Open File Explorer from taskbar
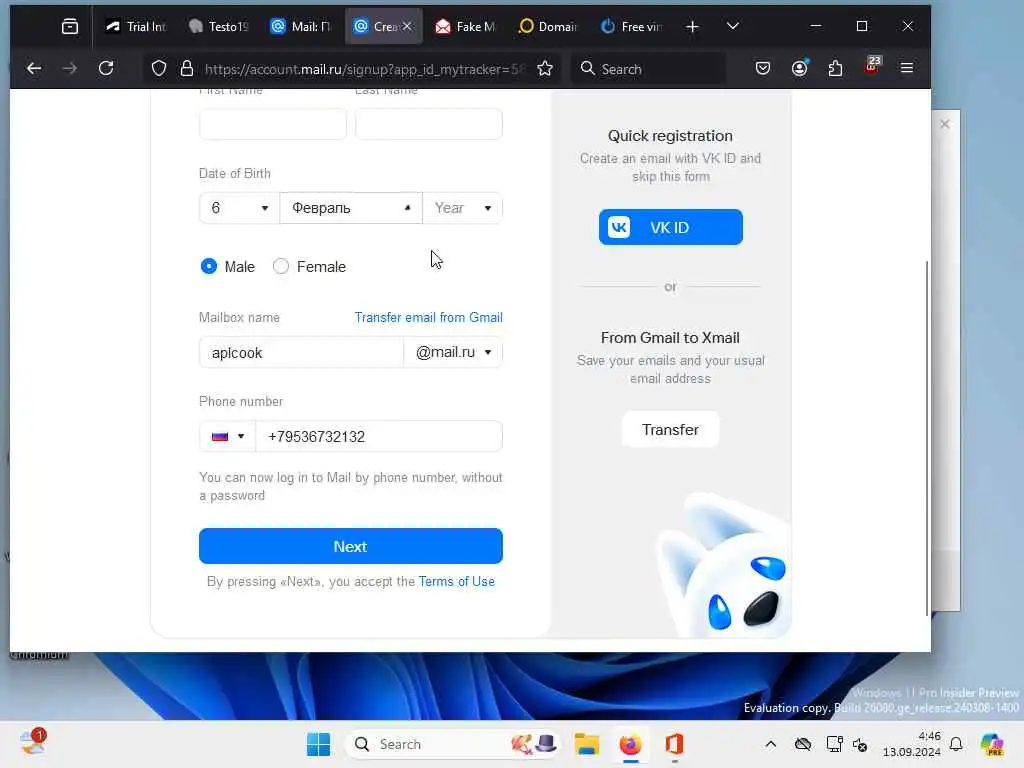 point(586,744)
